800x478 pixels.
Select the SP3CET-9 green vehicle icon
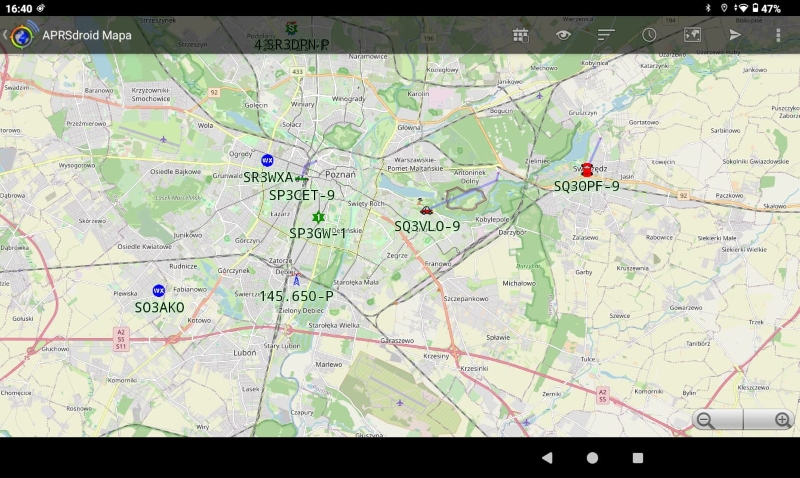(302, 179)
